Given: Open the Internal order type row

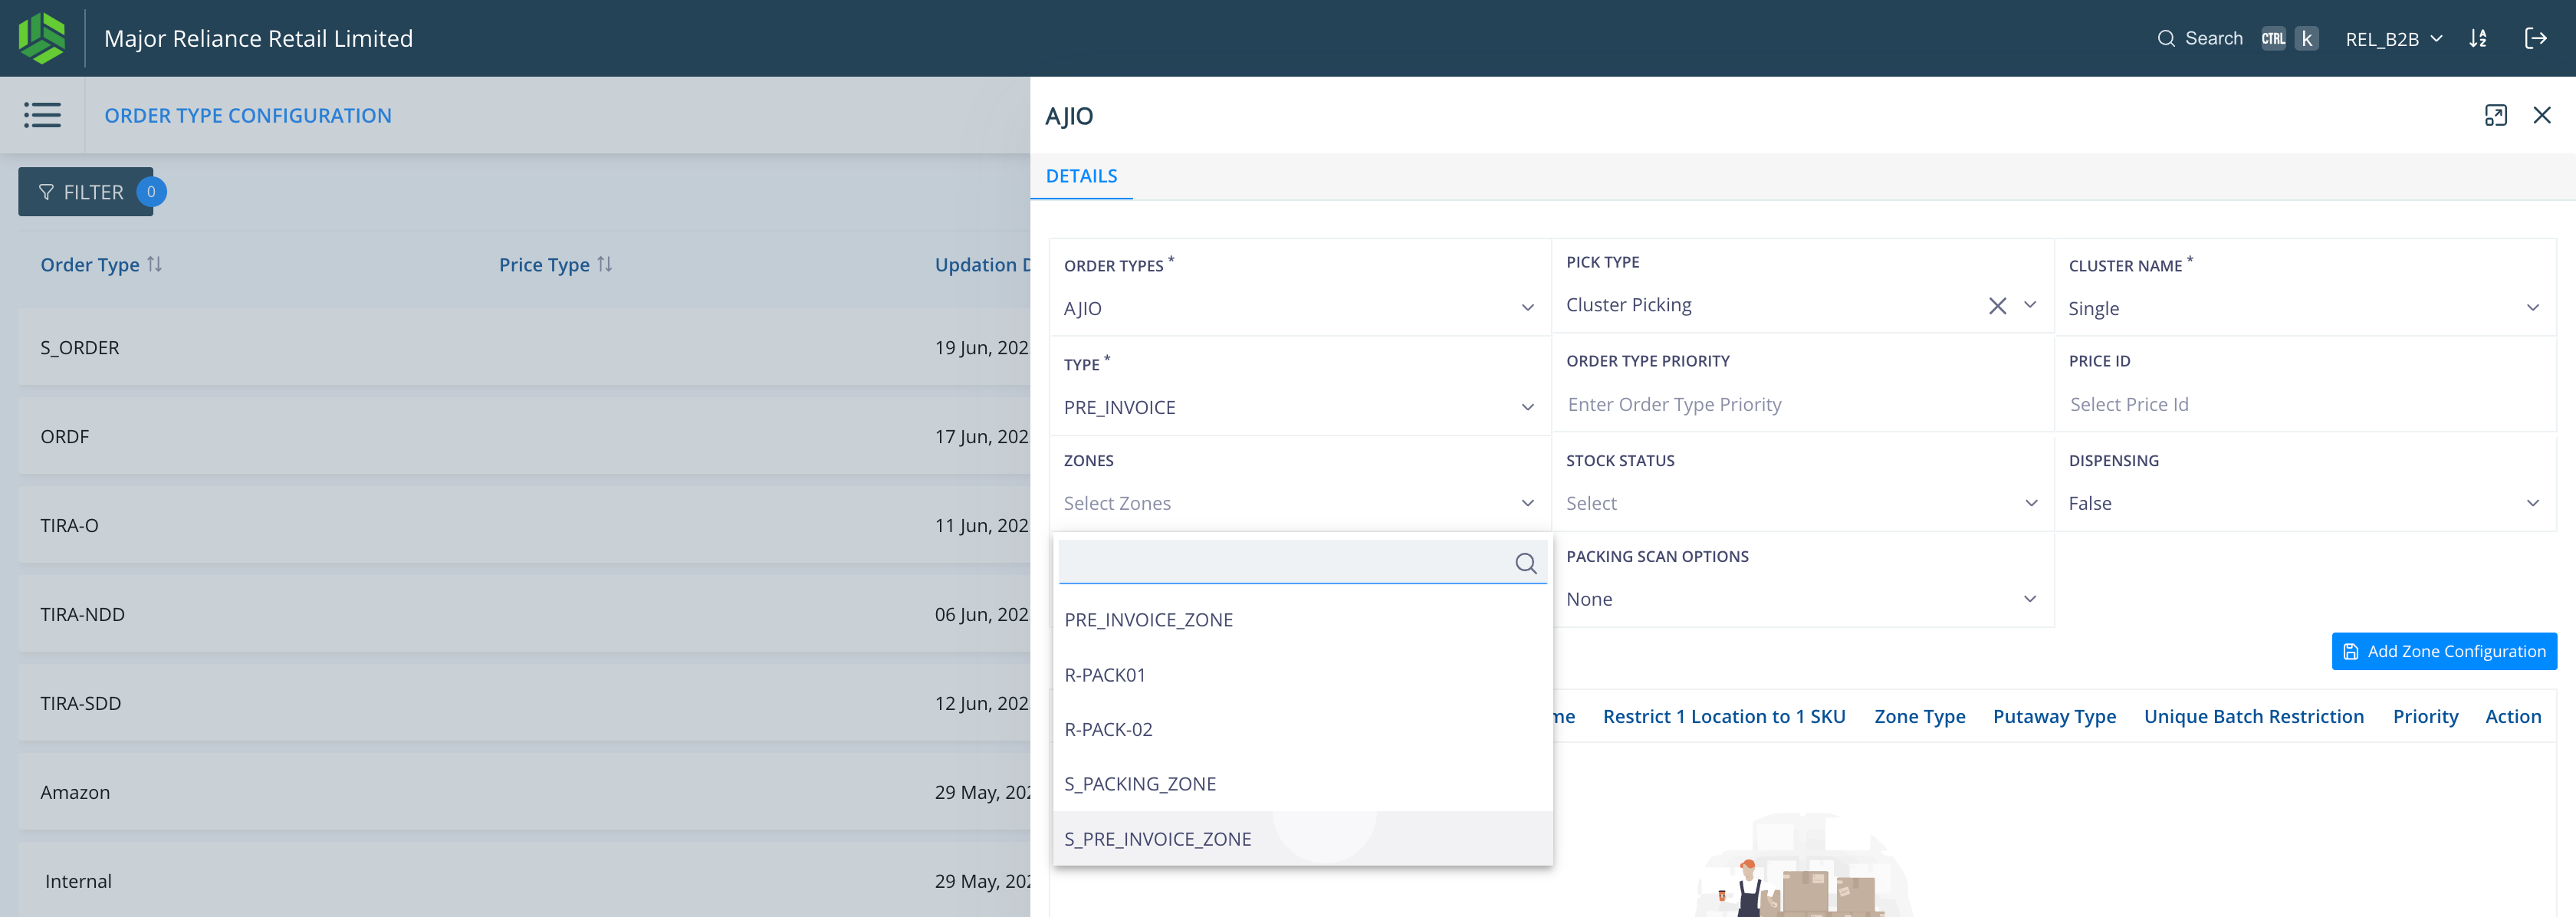Looking at the screenshot, I should 524,881.
